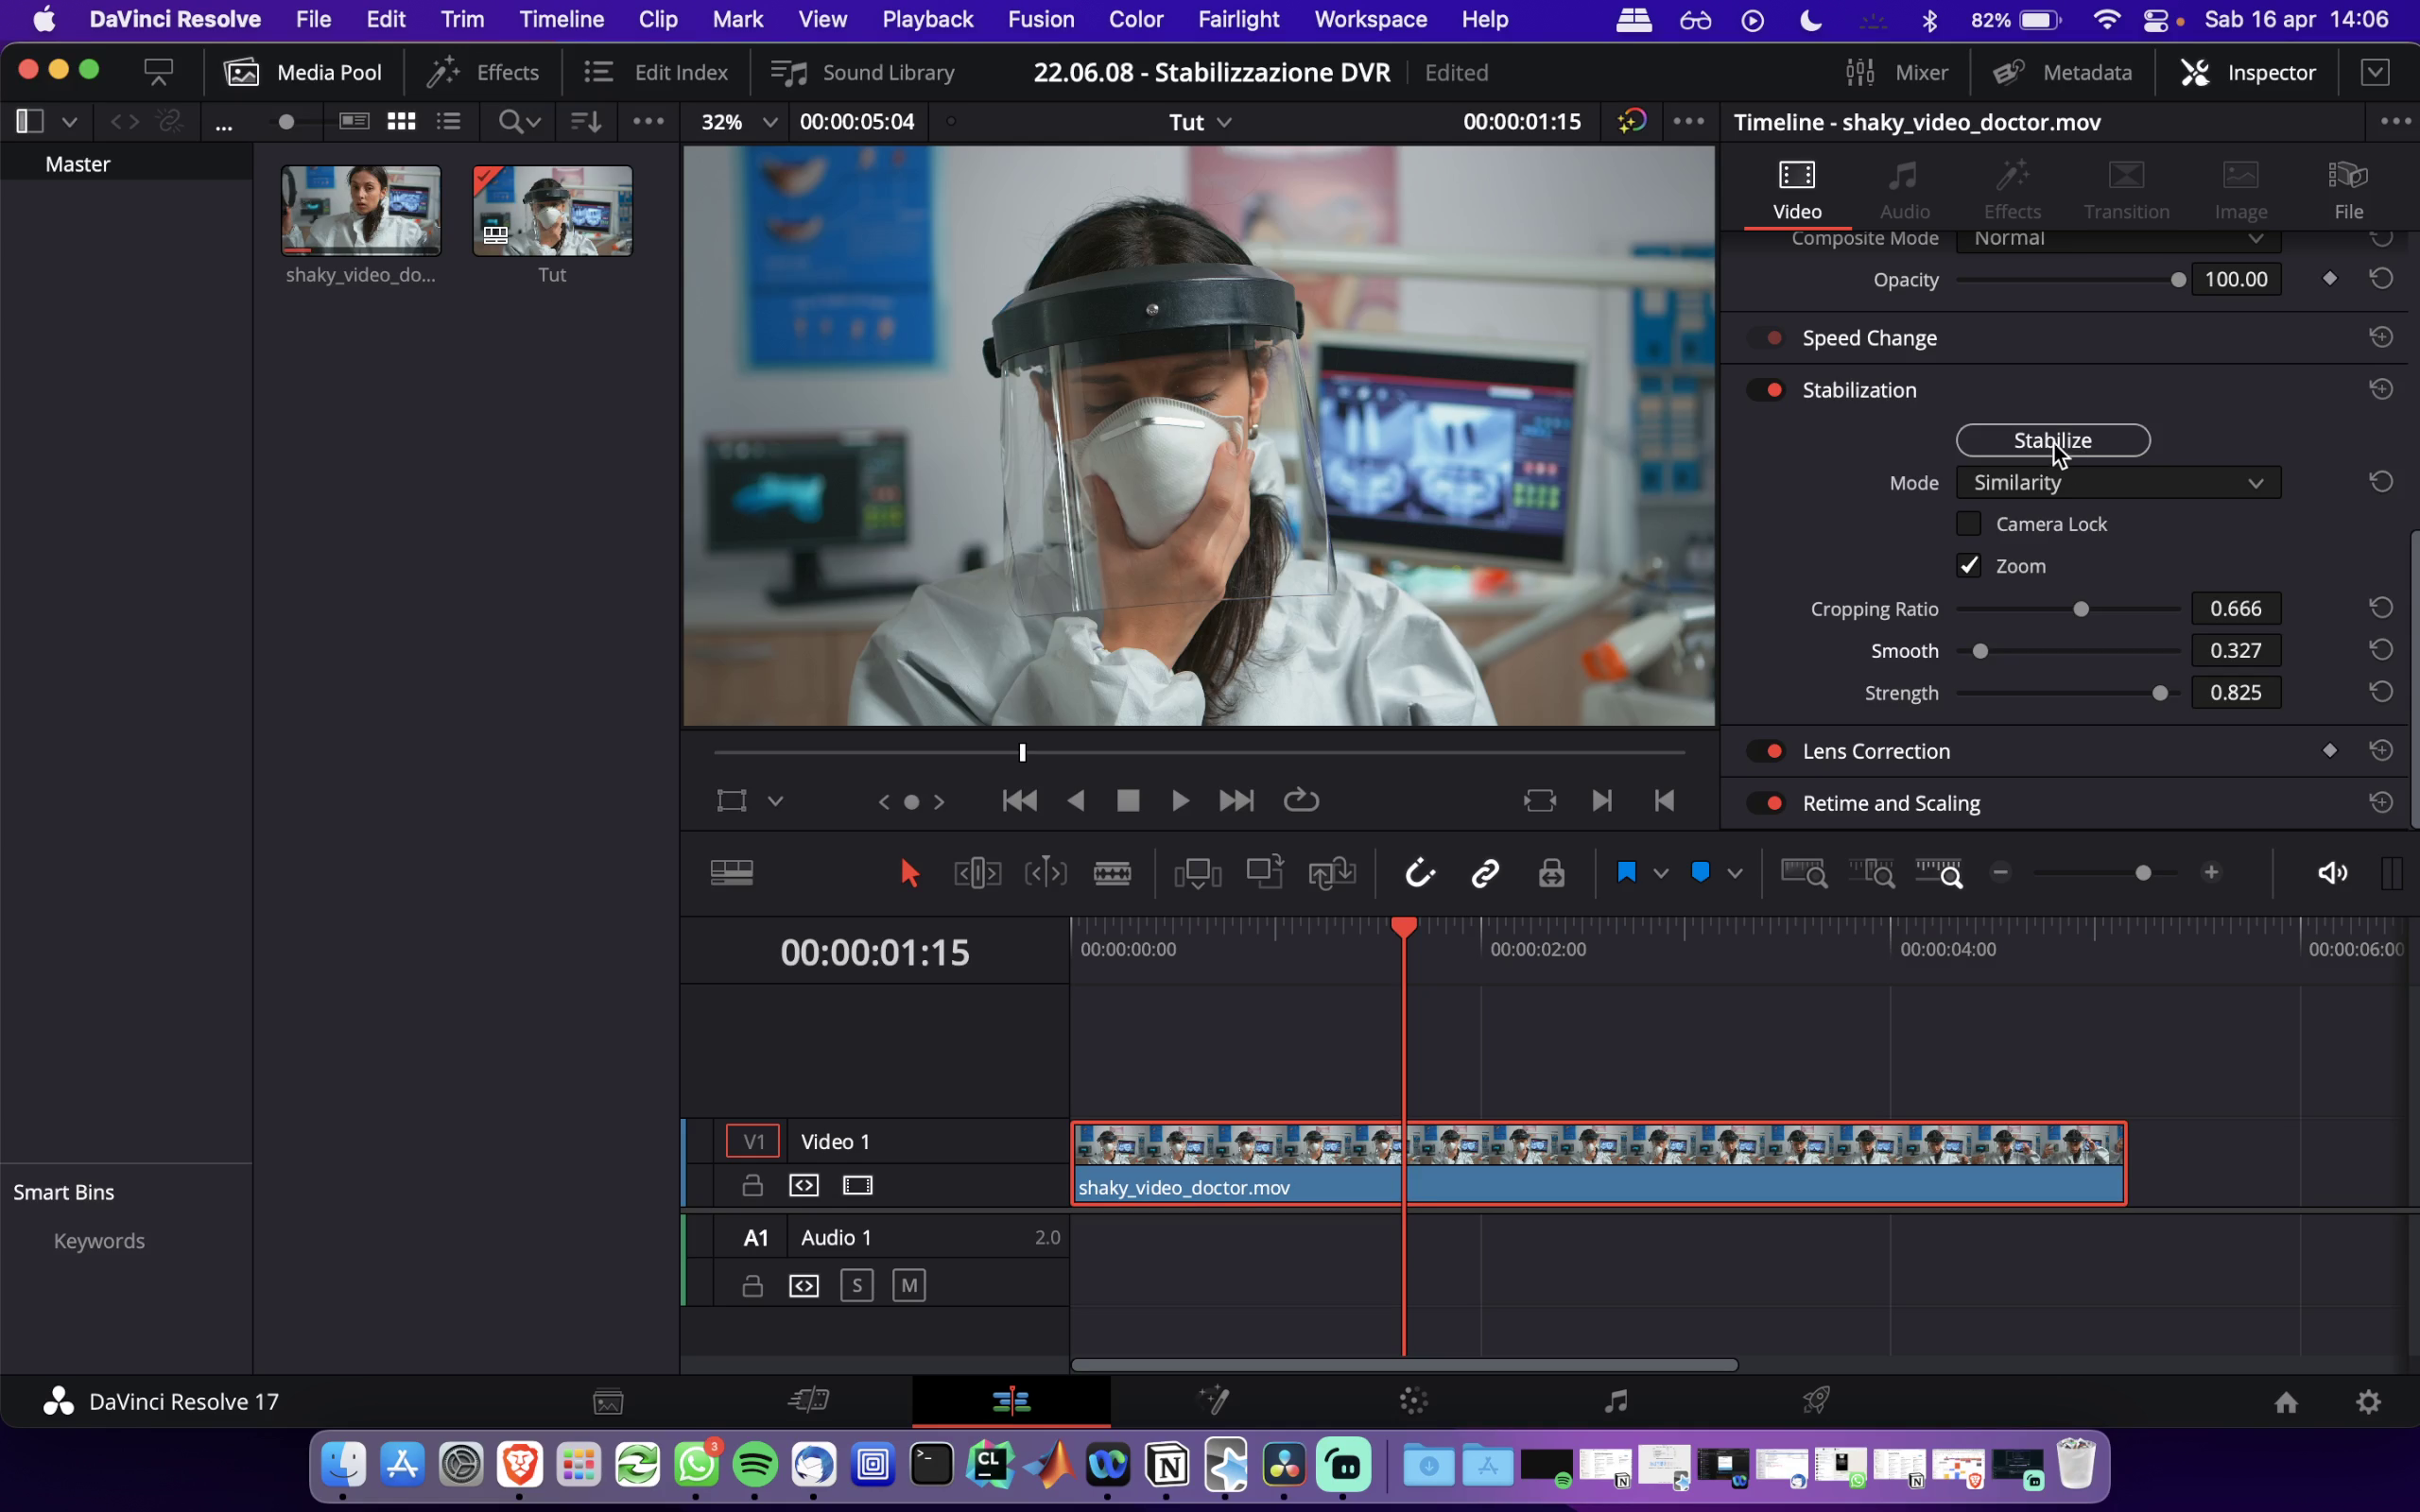Select the Blade Edit Mode tool
This screenshot has height=1512, width=2420.
pyautogui.click(x=1112, y=873)
